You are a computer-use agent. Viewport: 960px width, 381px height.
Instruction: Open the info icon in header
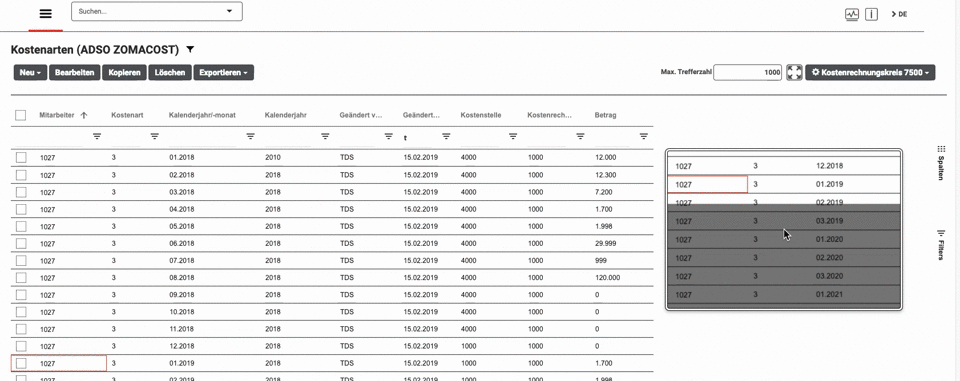(871, 14)
